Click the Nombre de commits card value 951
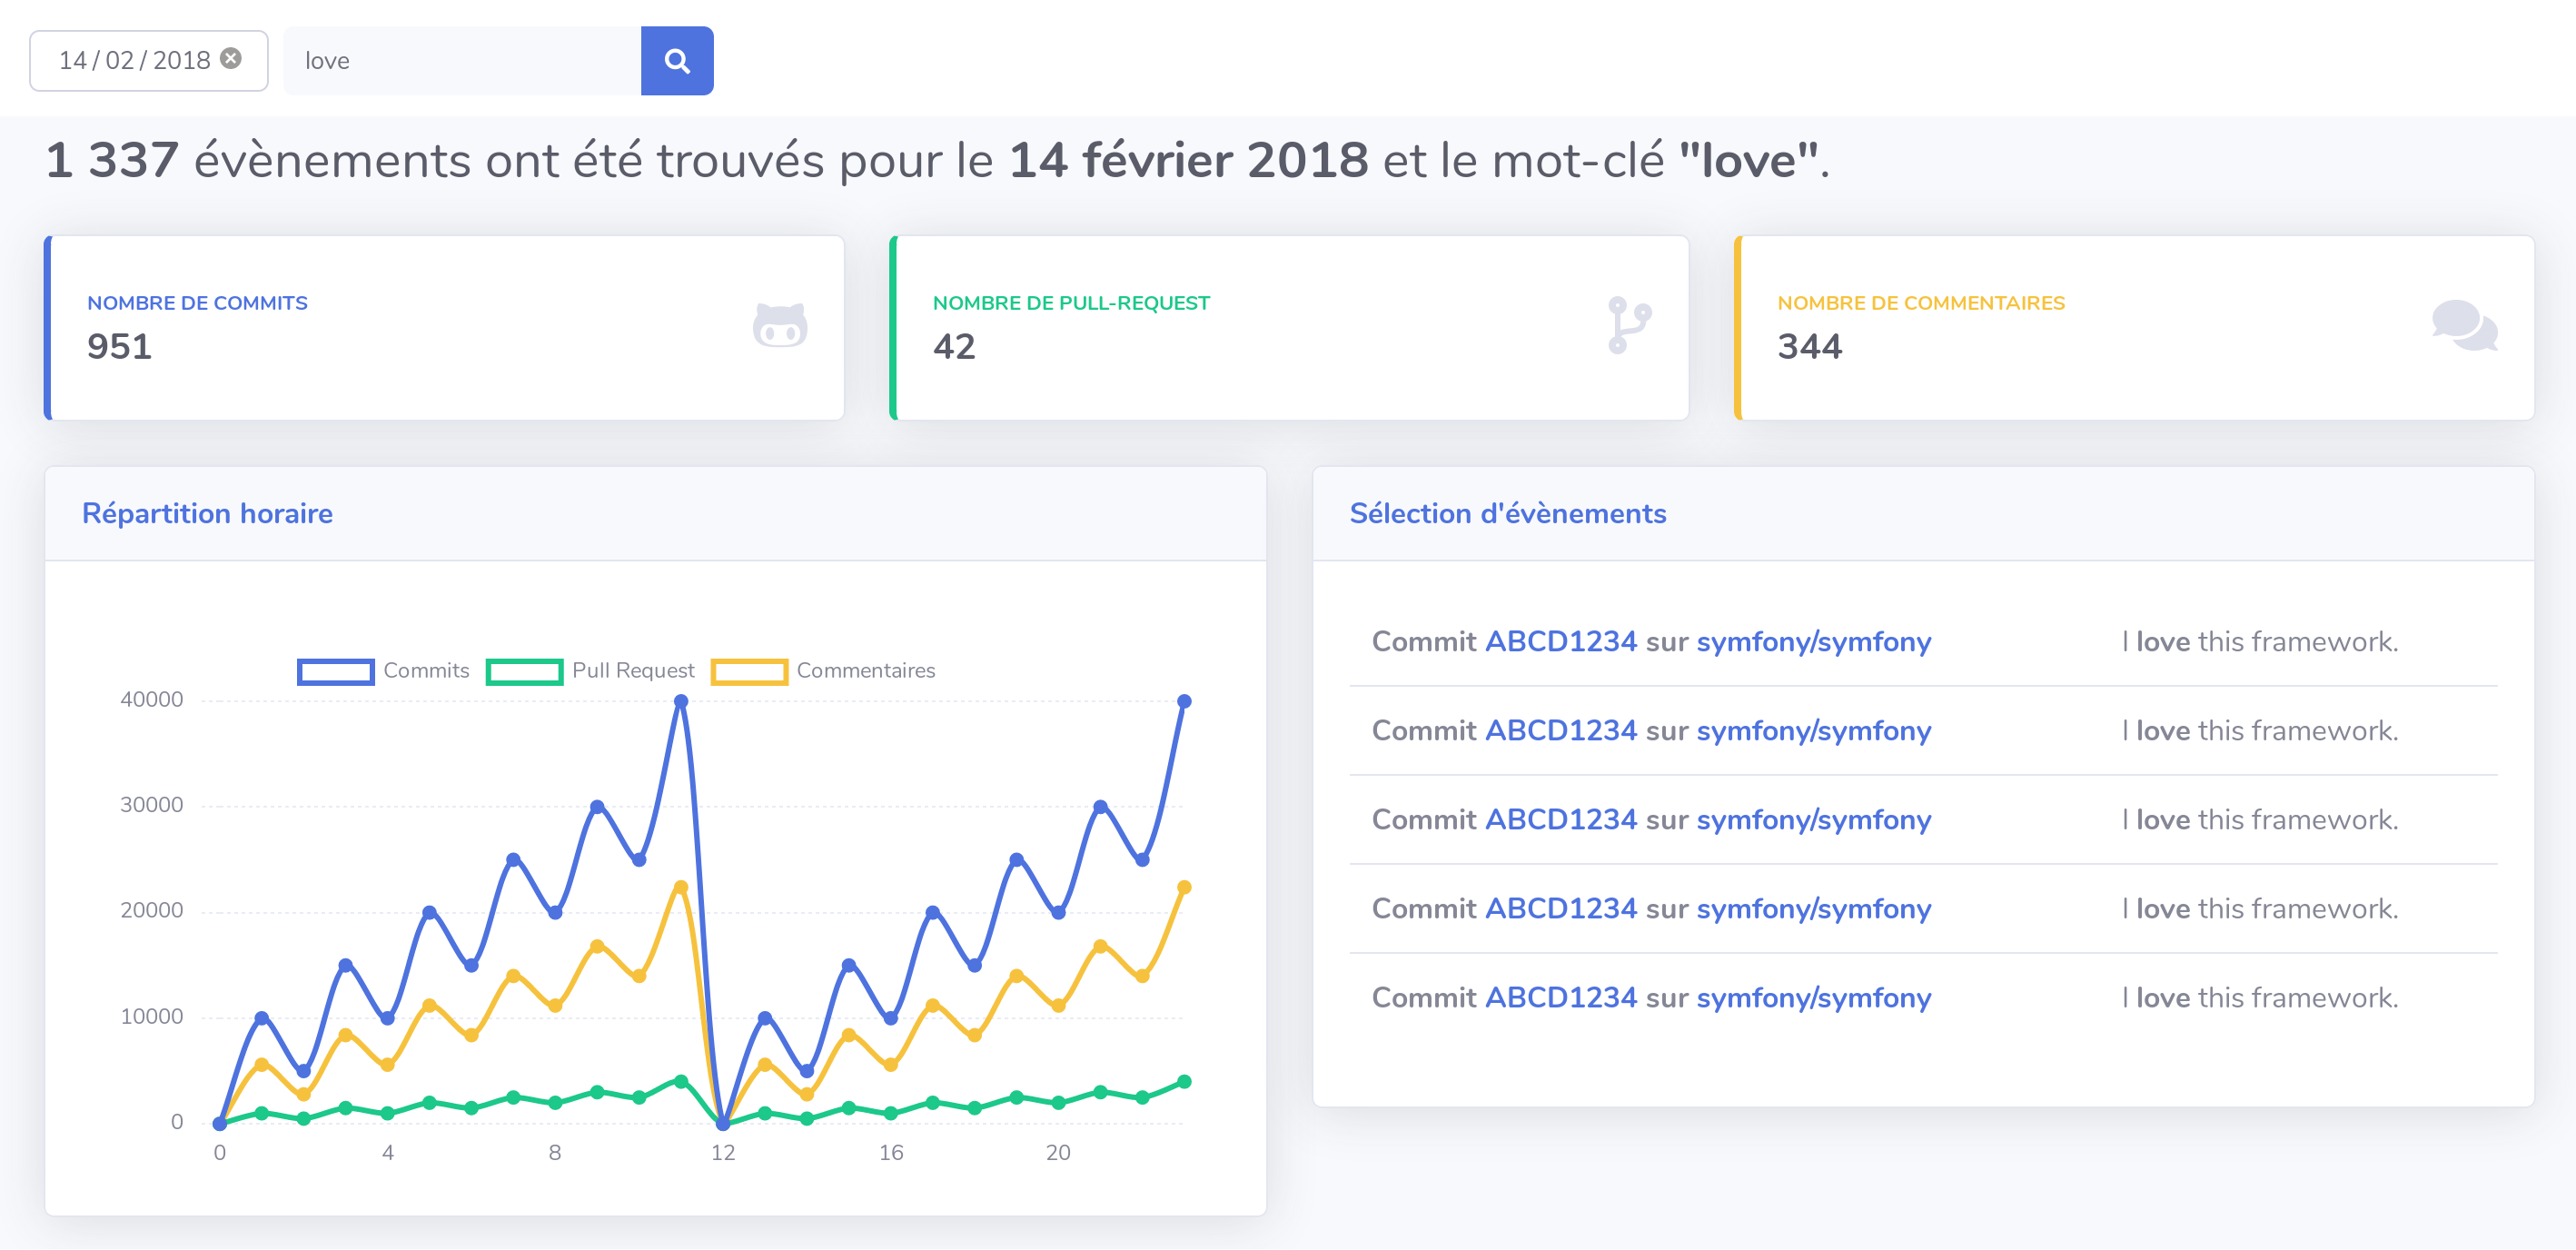The height and width of the screenshot is (1250, 2576). (119, 347)
